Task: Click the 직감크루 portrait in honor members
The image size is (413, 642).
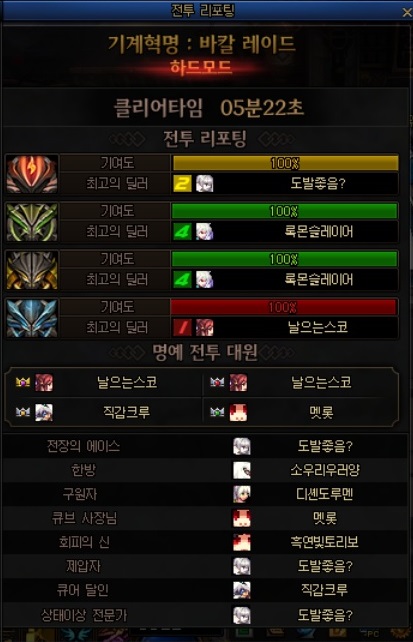Action: (44, 412)
